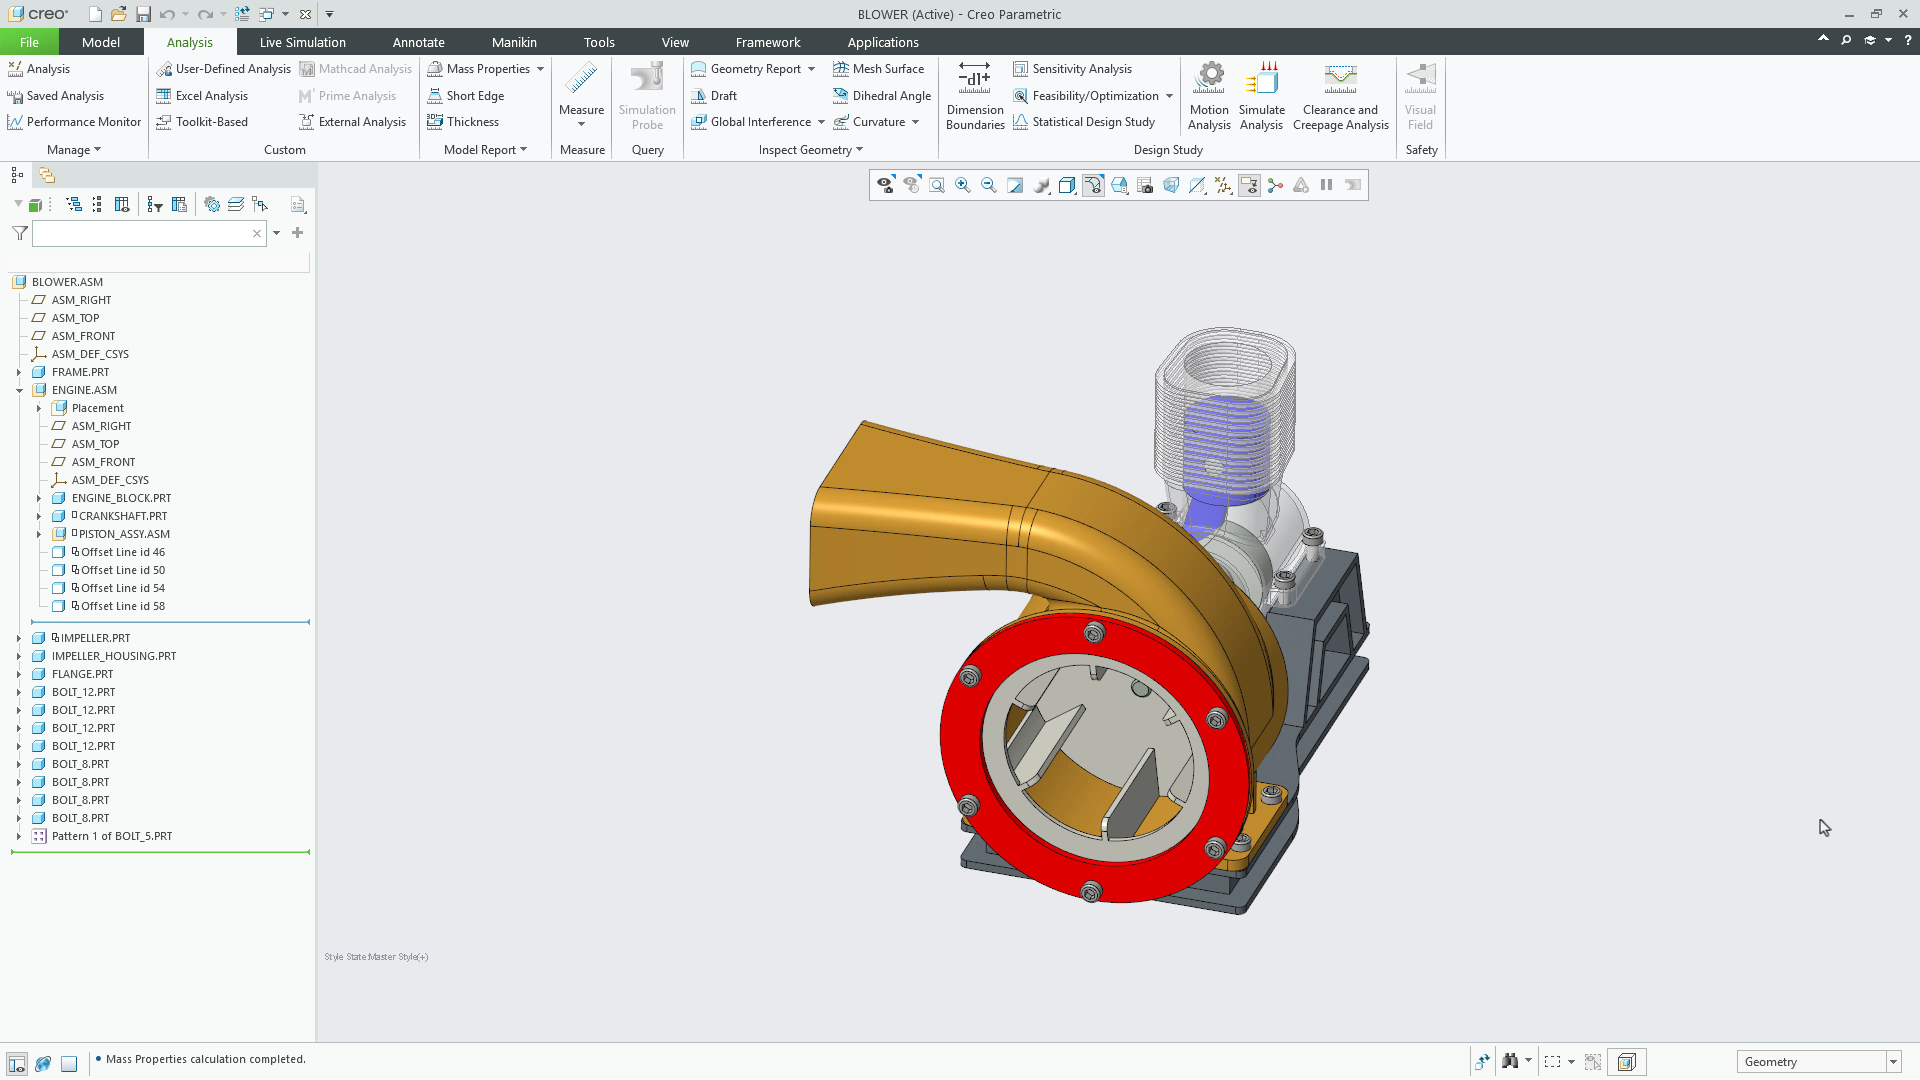Screen dimensions: 1920x1080
Task: Click the Measure button
Action: tap(581, 95)
